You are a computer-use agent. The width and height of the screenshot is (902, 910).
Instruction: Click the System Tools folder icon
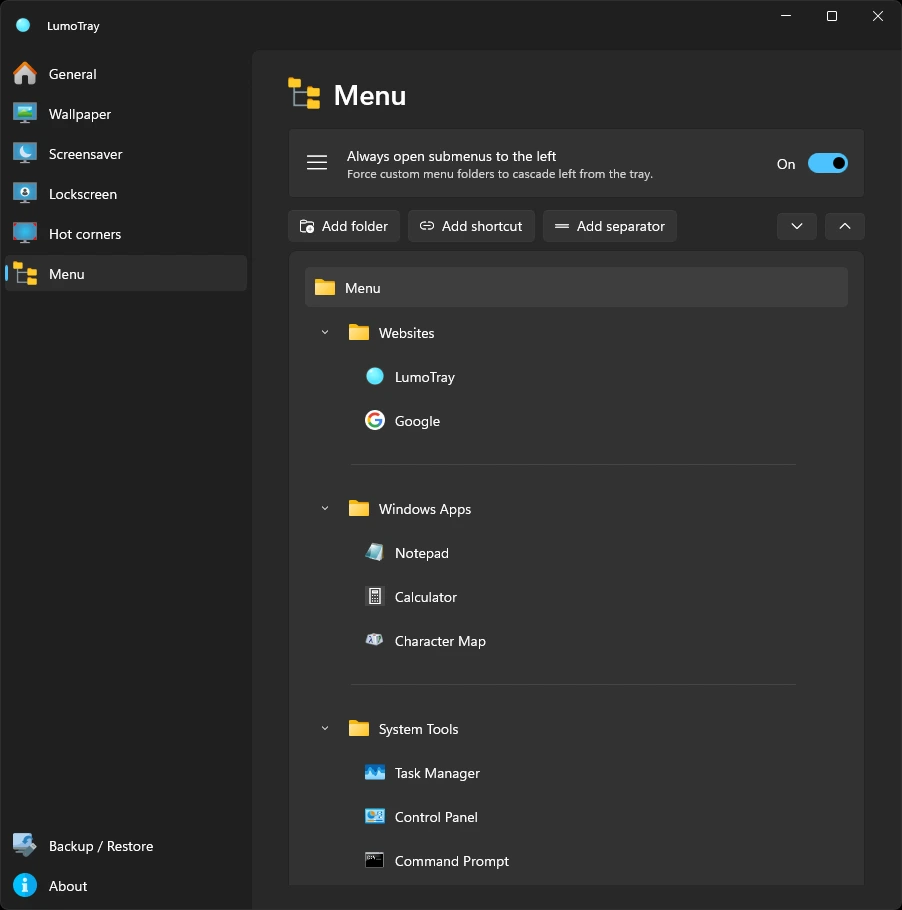pos(359,728)
